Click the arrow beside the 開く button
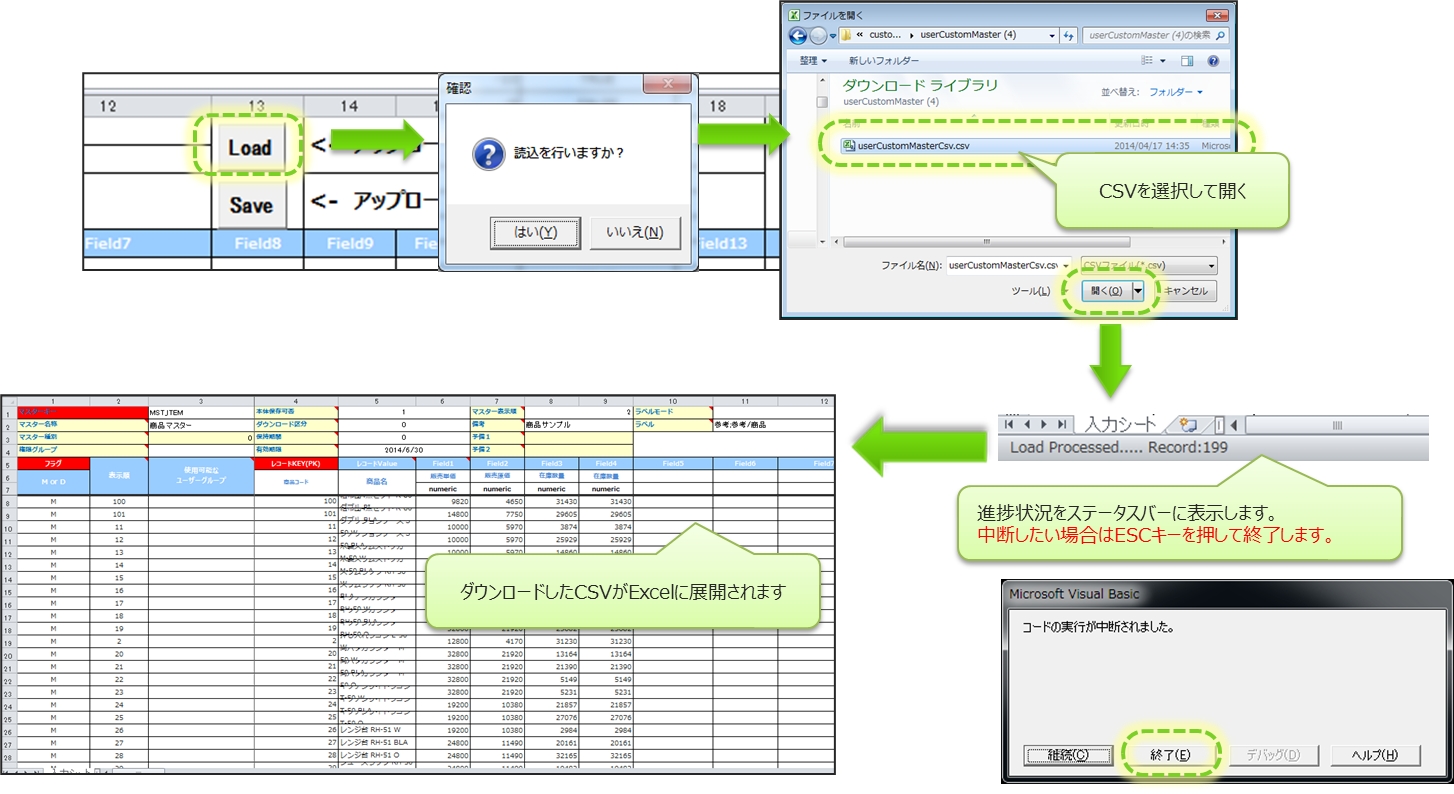The image size is (1454, 794). (1138, 291)
